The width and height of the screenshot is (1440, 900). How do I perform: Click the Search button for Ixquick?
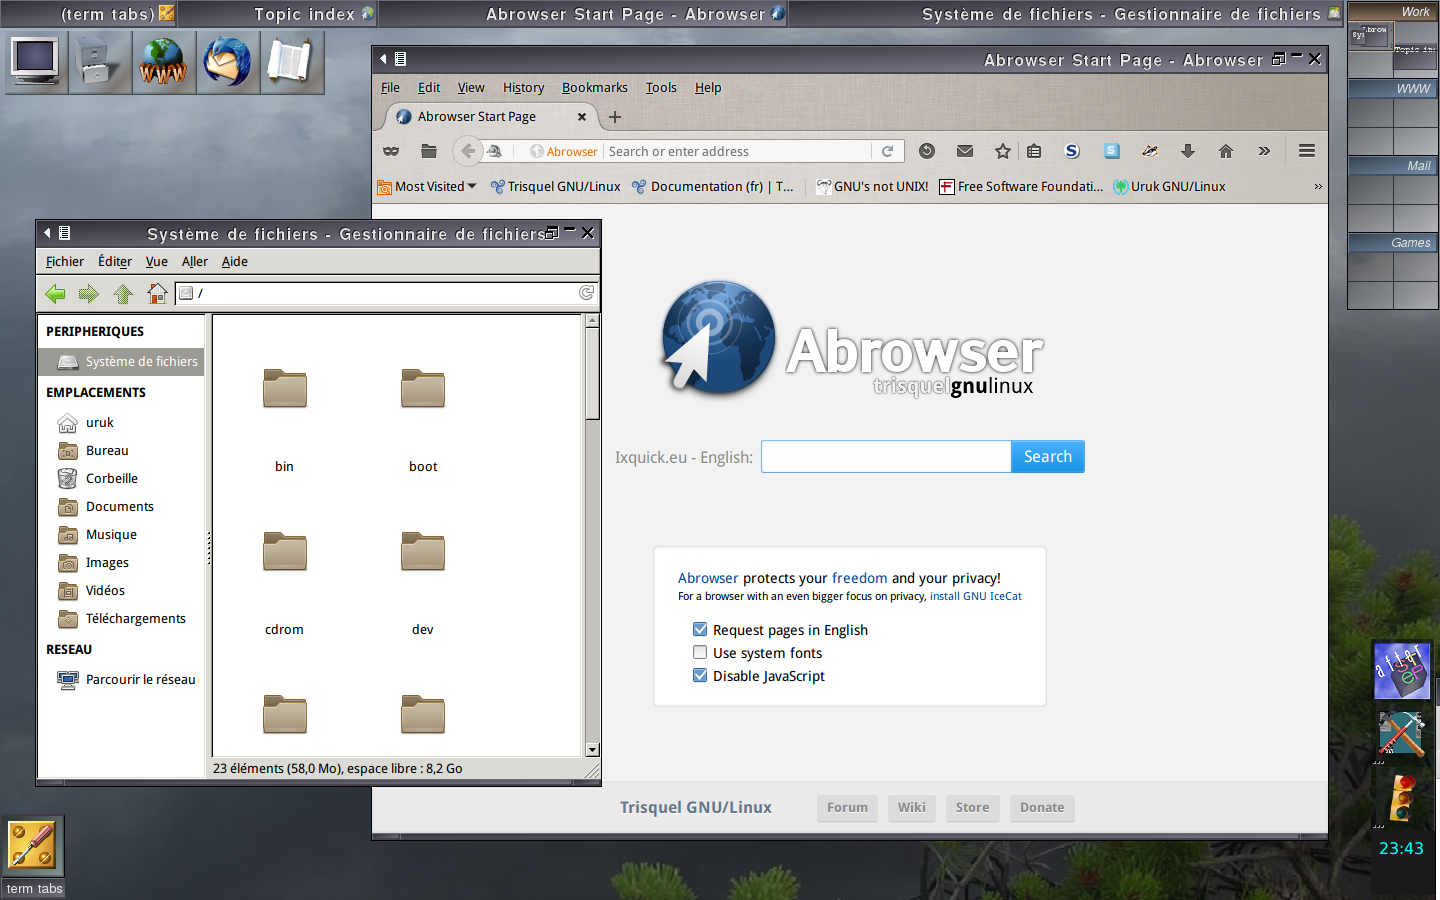tap(1047, 457)
